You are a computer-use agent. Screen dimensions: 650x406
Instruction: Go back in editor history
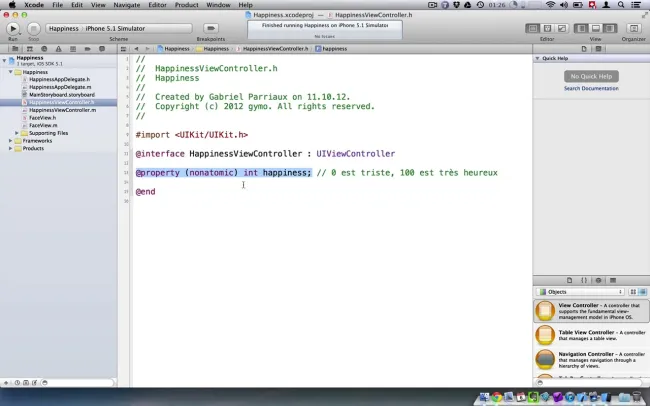pyautogui.click(x=136, y=49)
